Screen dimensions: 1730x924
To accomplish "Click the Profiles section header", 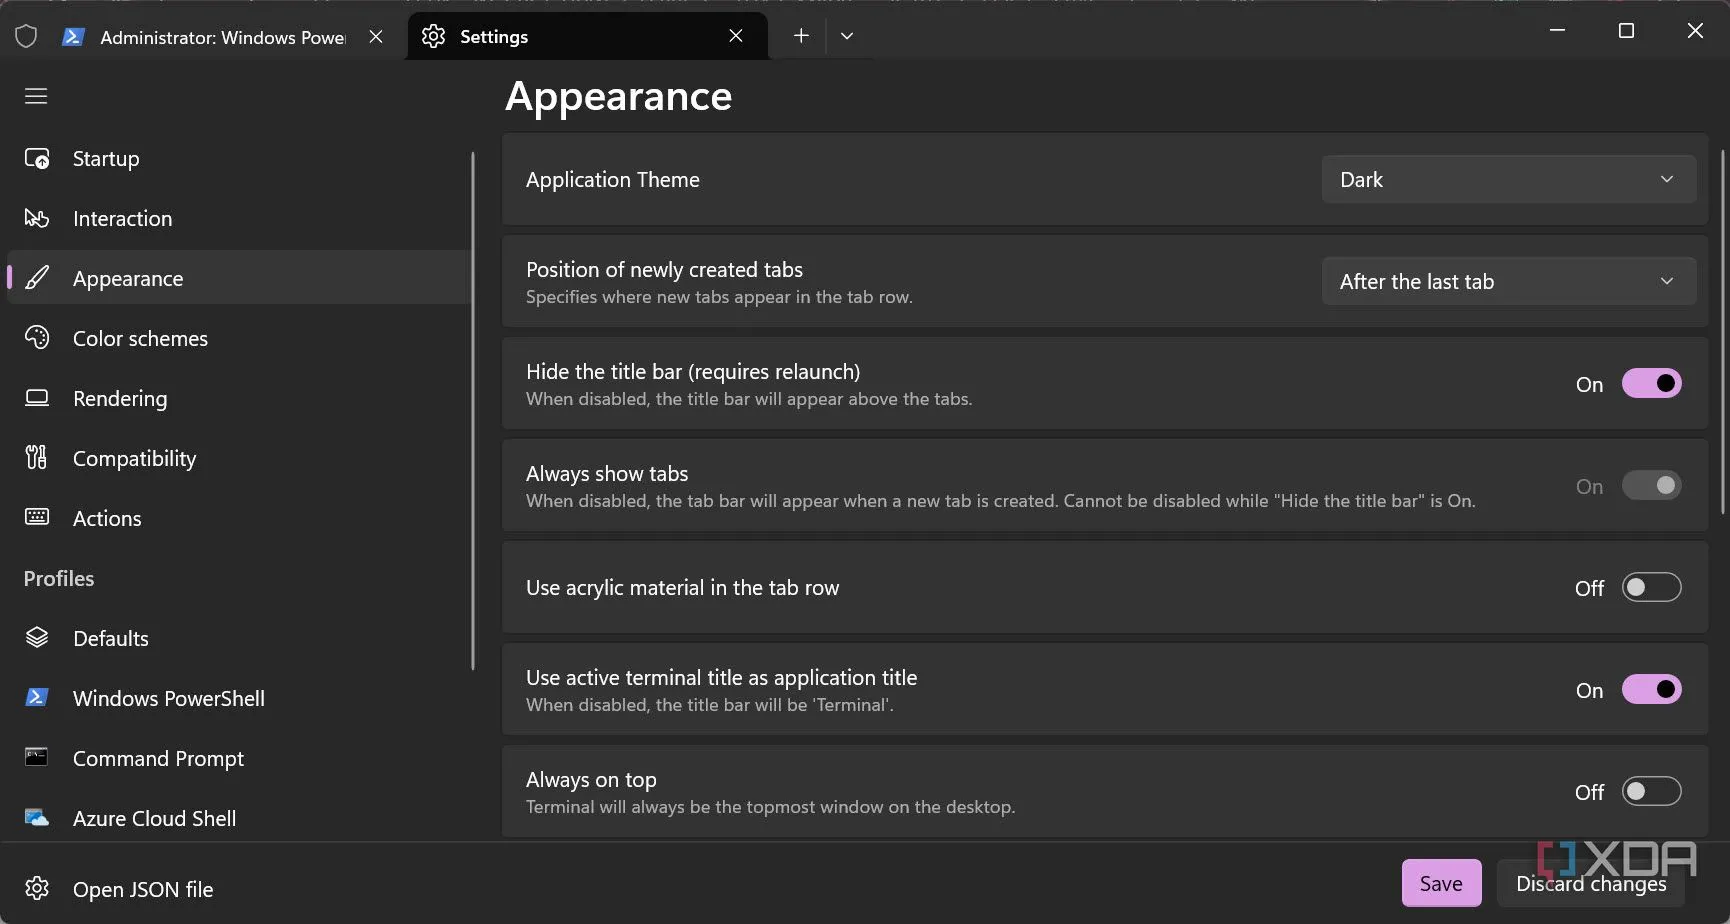I will 59,578.
